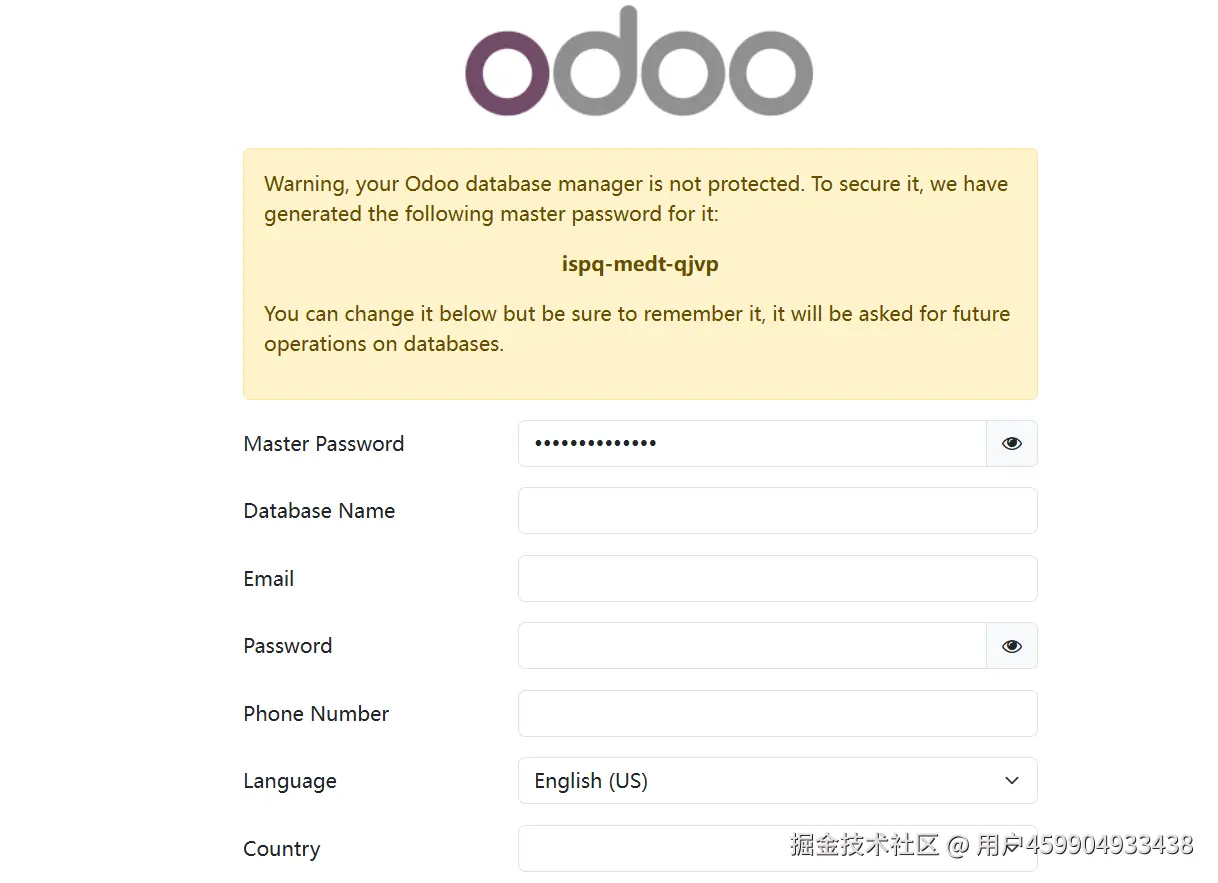The image size is (1218, 883).
Task: Click the Phone Number input box
Action: coord(777,714)
